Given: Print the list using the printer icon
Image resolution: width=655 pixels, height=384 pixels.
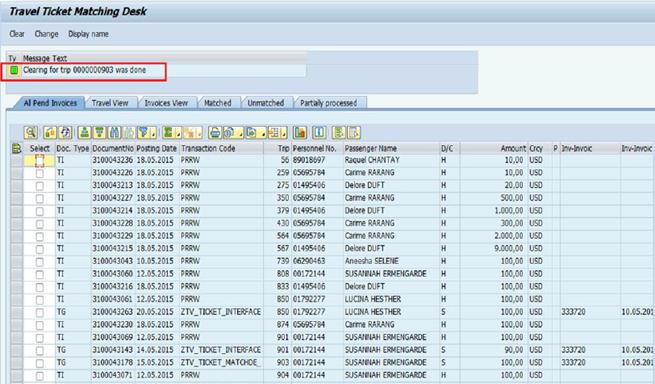Looking at the screenshot, I should [215, 132].
